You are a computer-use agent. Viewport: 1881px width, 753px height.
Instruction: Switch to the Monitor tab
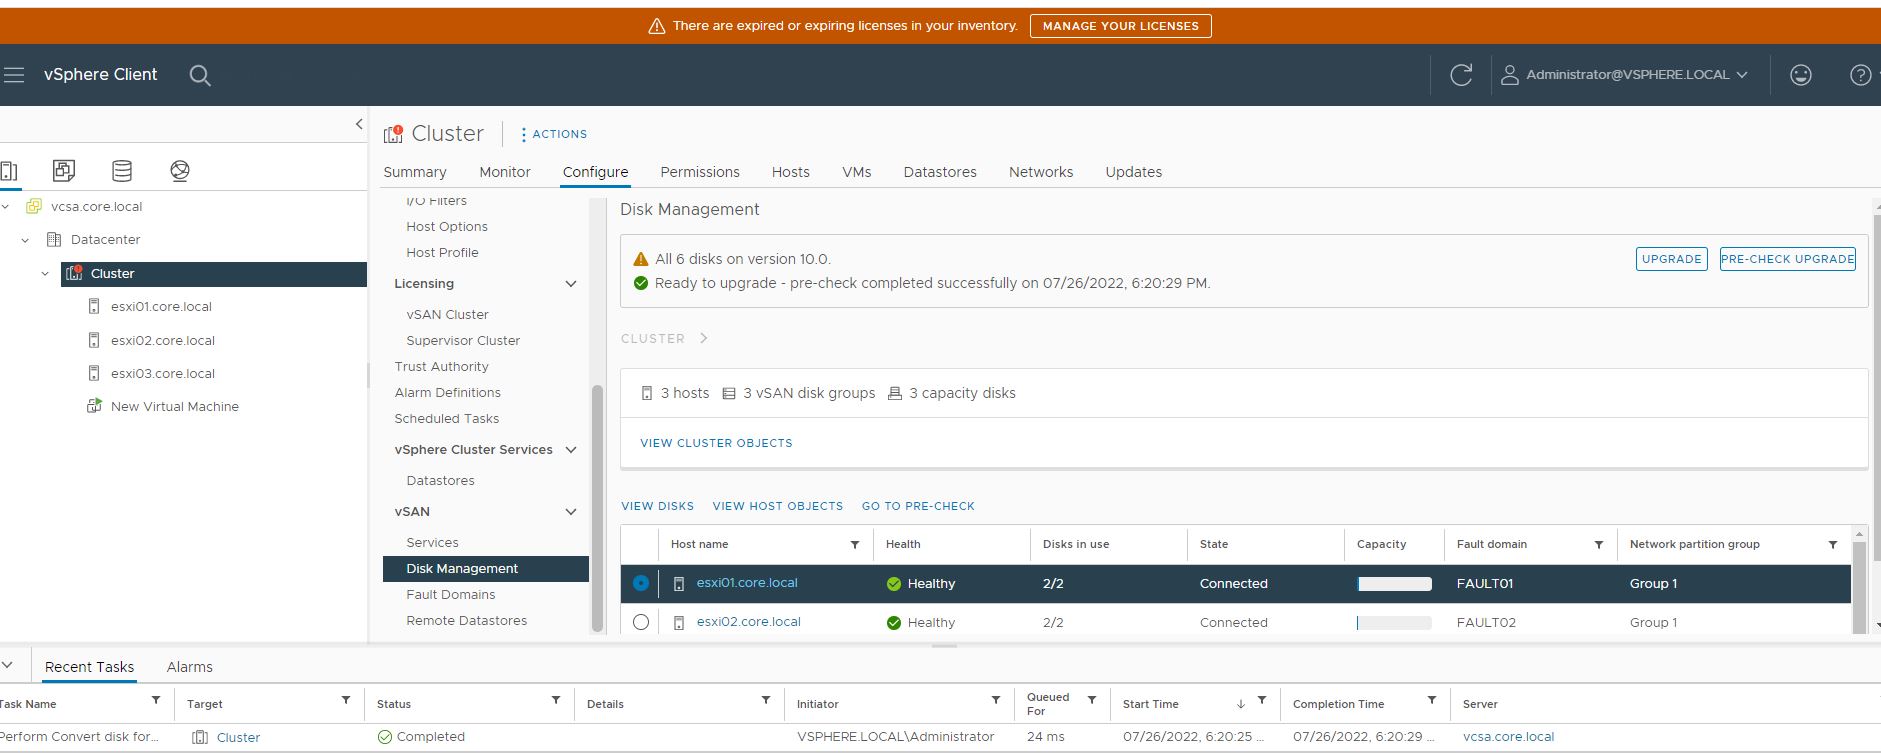[505, 172]
